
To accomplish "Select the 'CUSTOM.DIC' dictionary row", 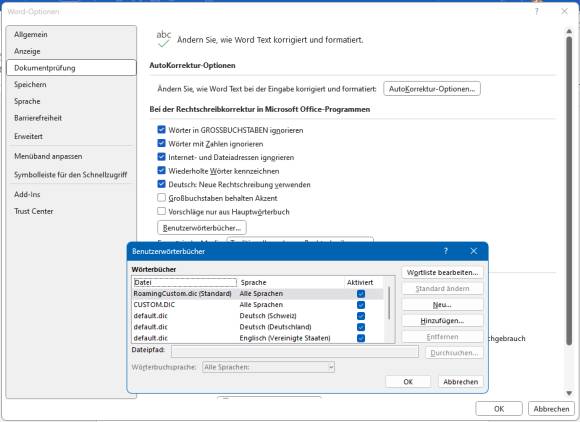I will (x=257, y=305).
